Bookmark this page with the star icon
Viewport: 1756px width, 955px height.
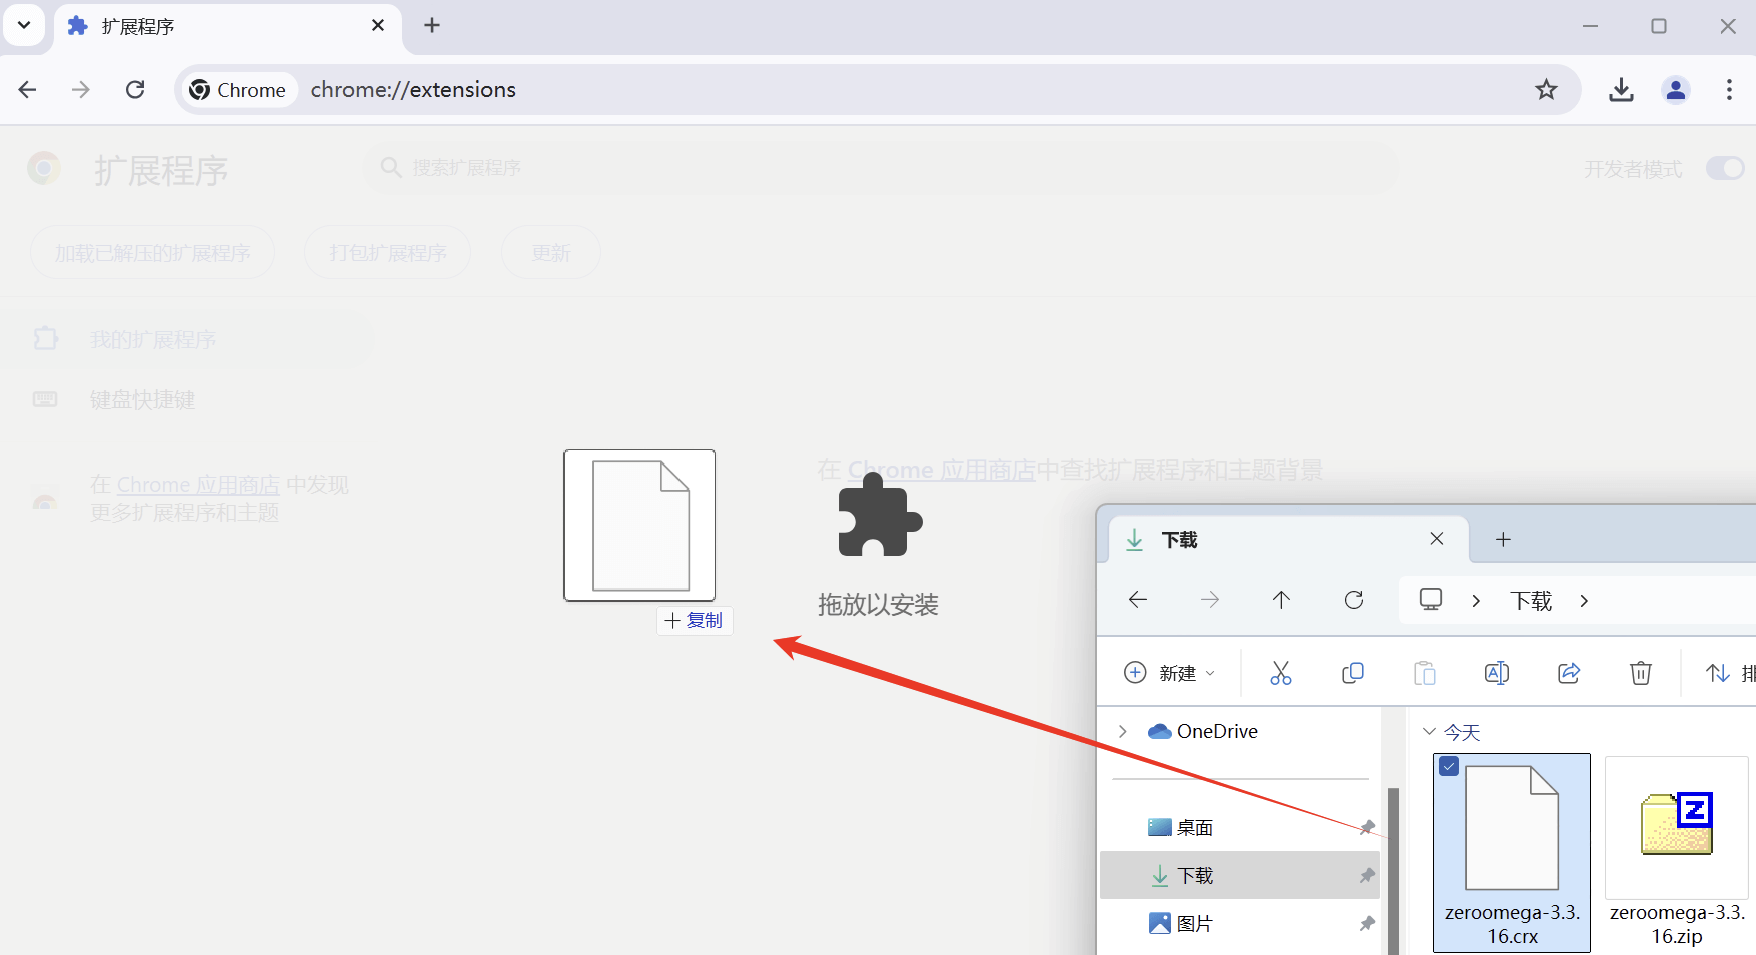click(x=1546, y=90)
